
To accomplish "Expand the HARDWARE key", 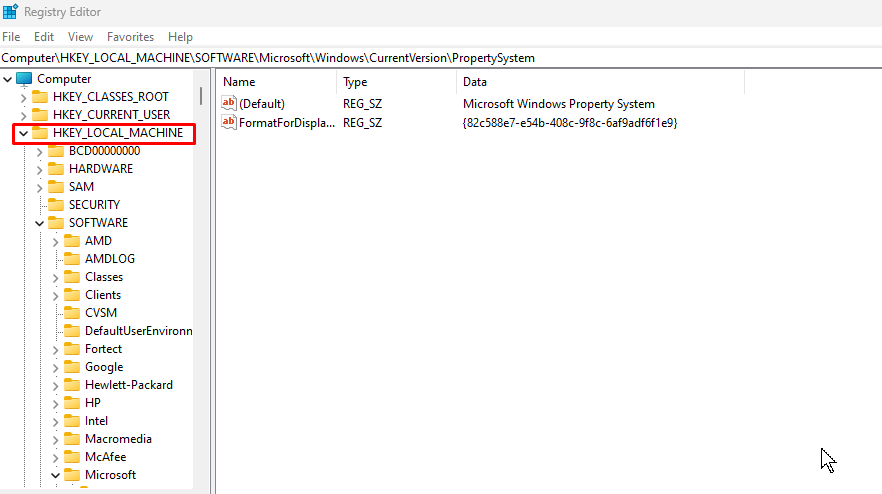I will point(39,169).
